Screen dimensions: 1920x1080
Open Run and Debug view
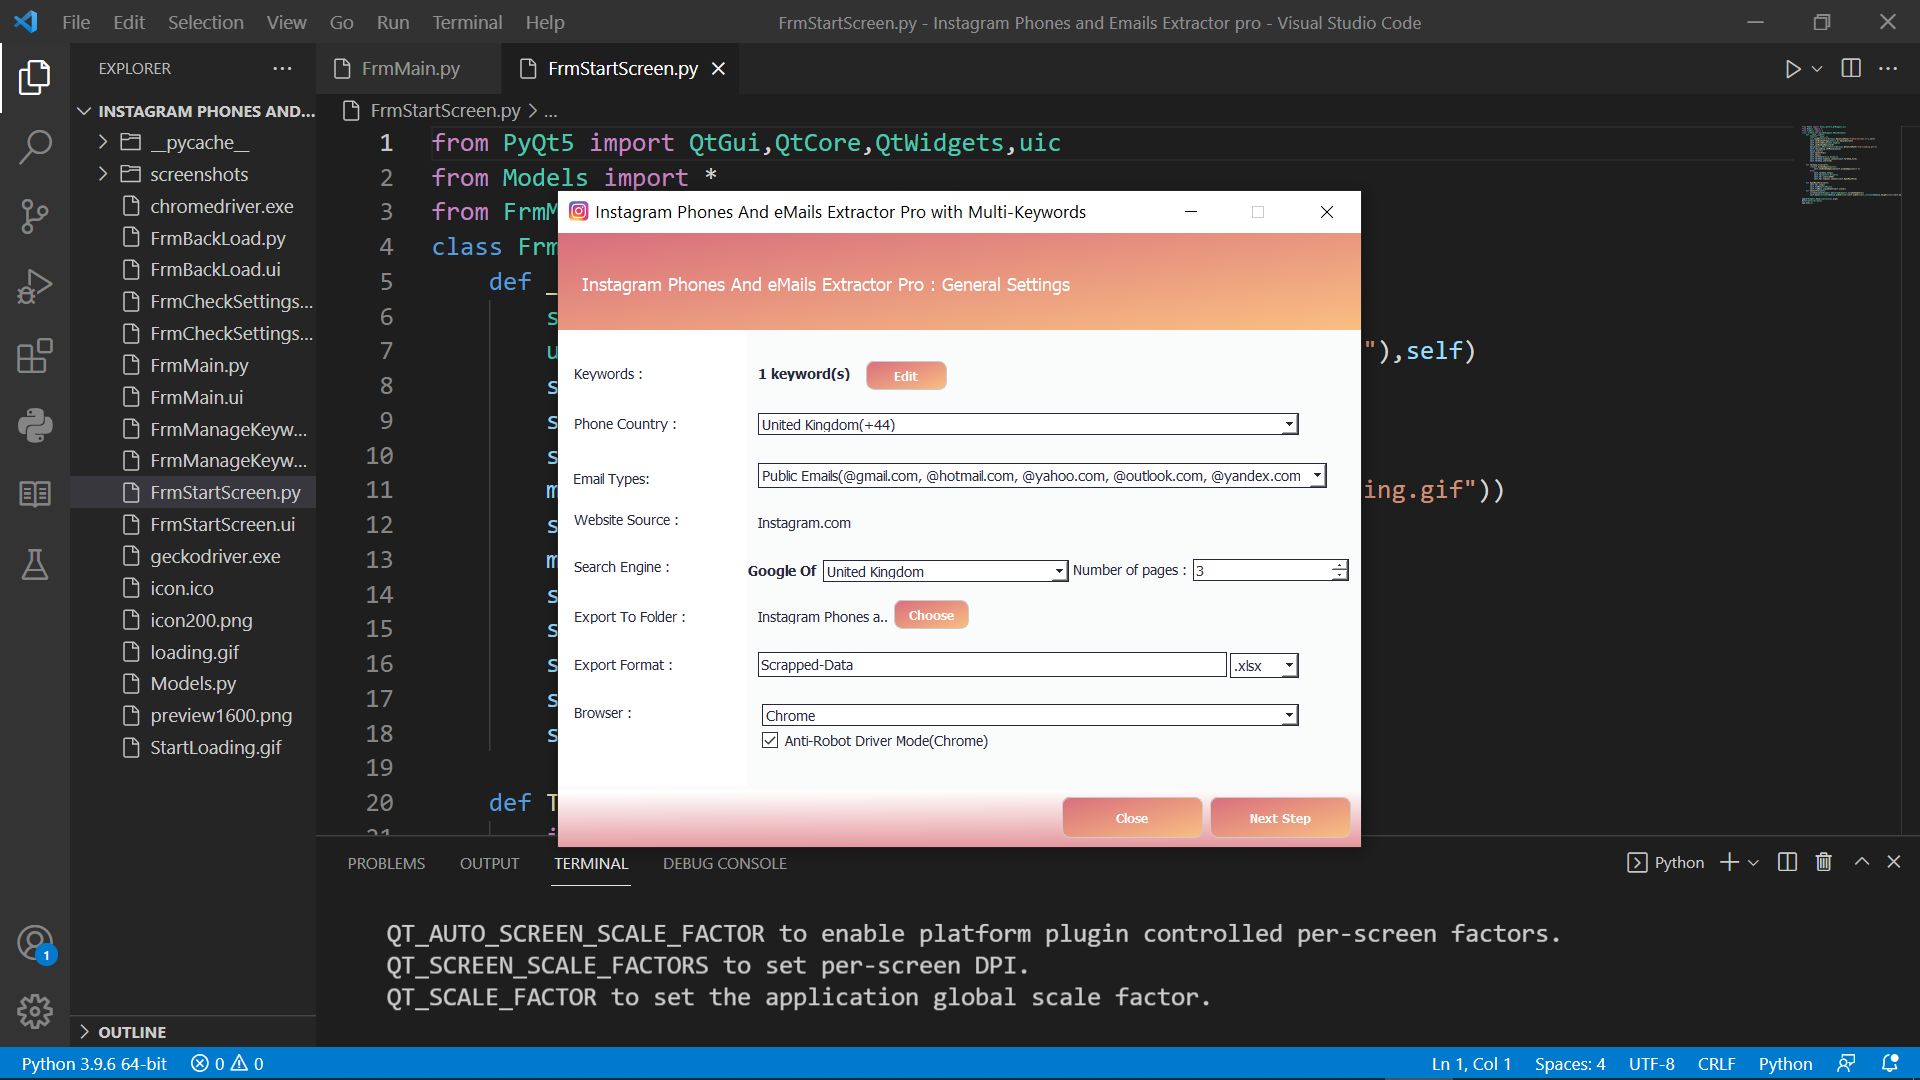point(35,286)
